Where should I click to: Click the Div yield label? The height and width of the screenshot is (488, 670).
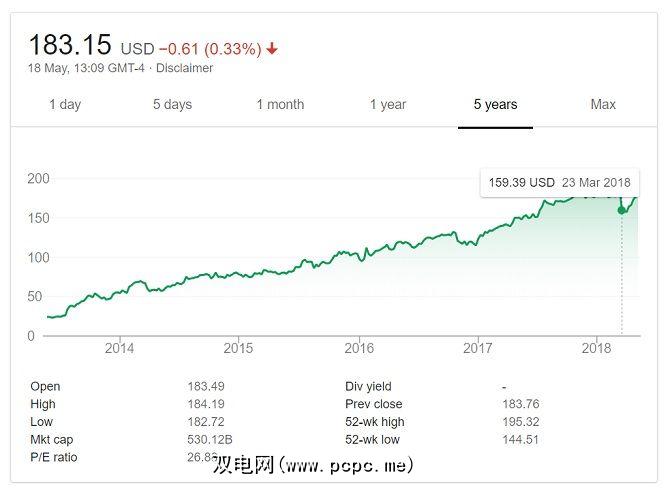368,386
